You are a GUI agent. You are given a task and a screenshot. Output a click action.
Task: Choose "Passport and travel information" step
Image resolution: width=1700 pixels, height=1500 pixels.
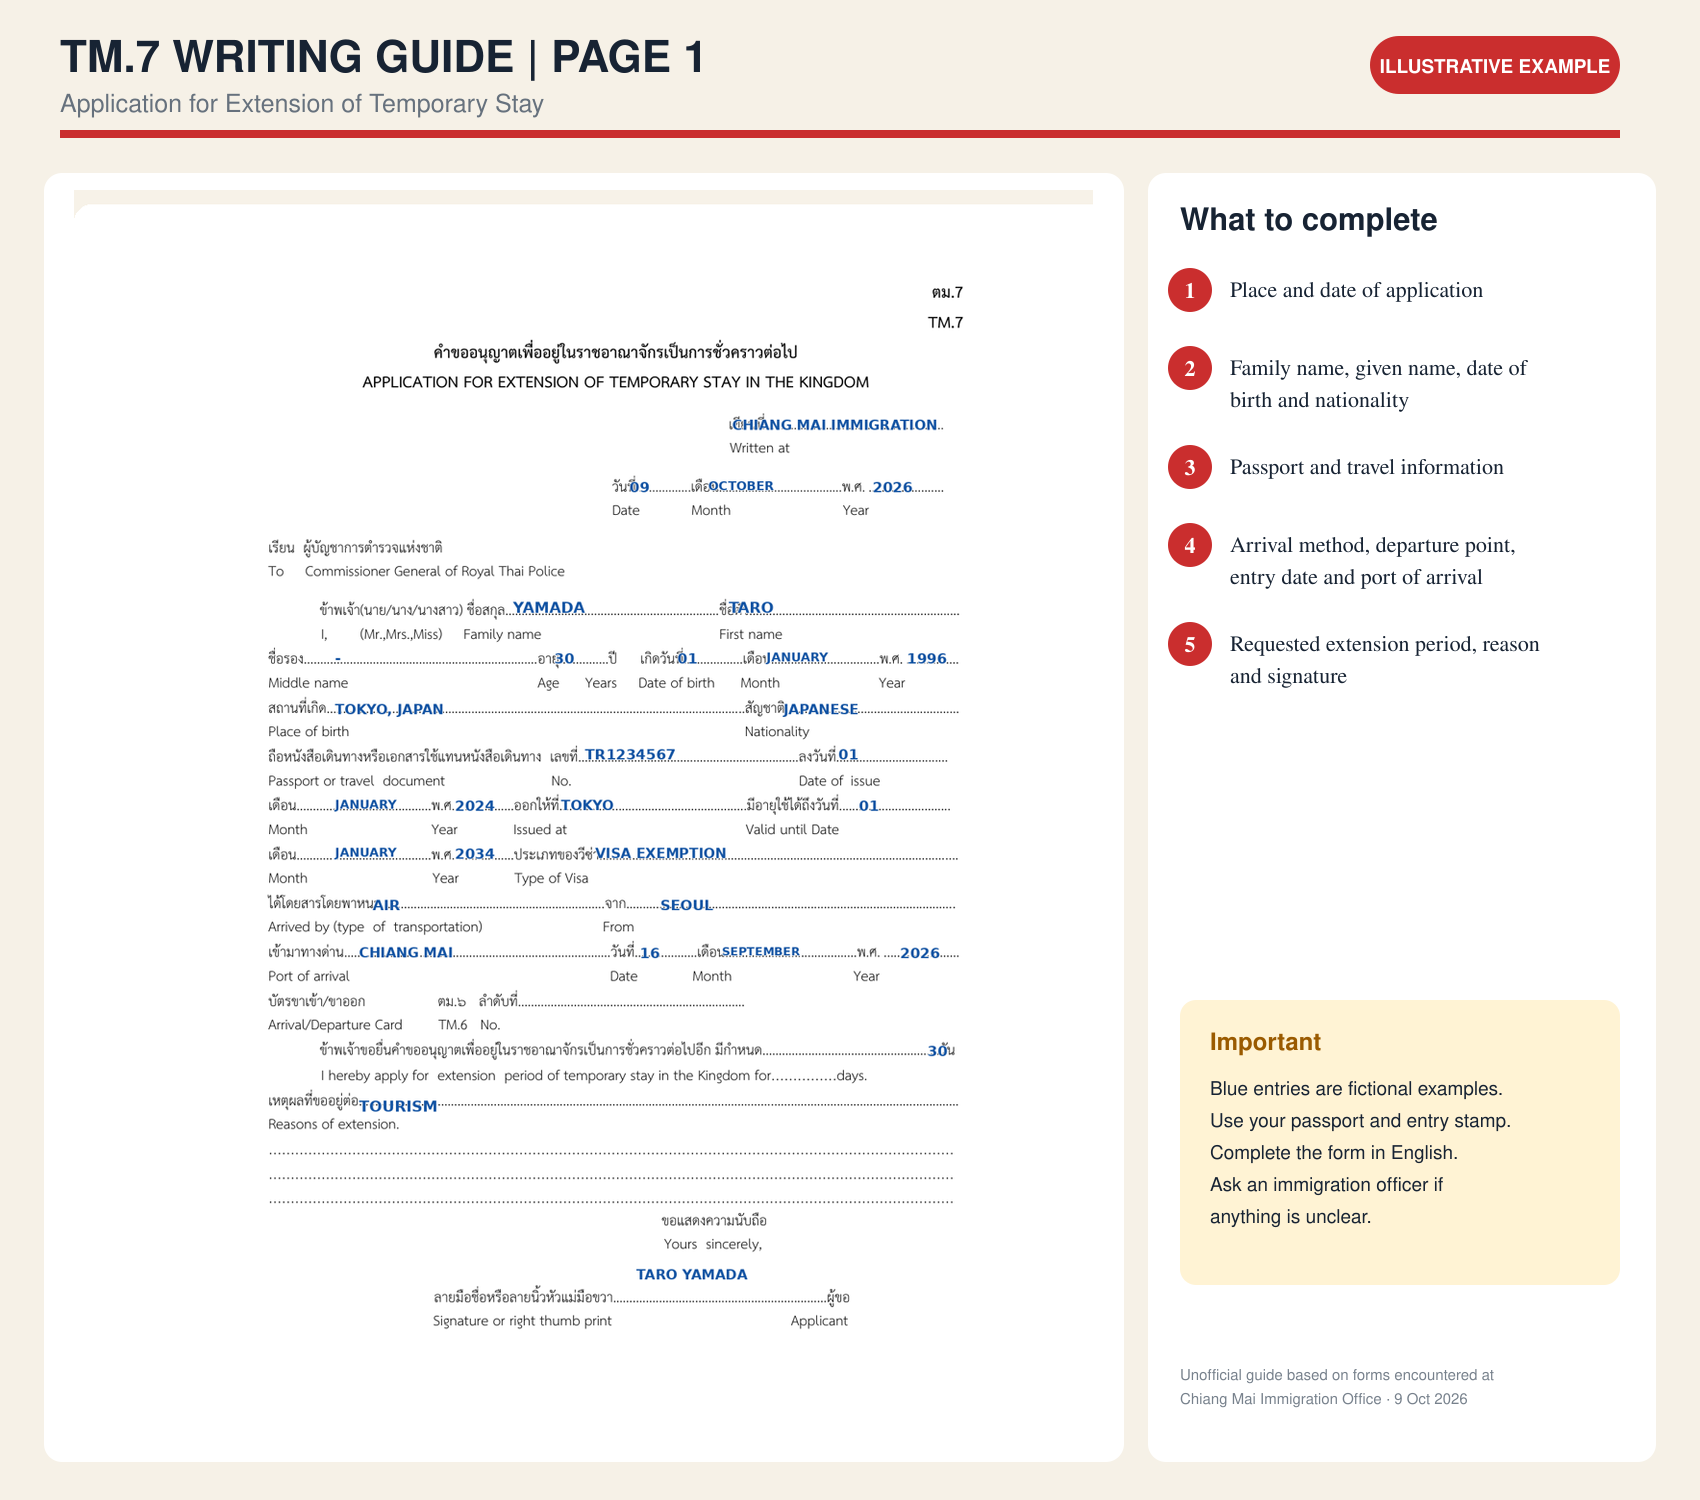[1366, 467]
